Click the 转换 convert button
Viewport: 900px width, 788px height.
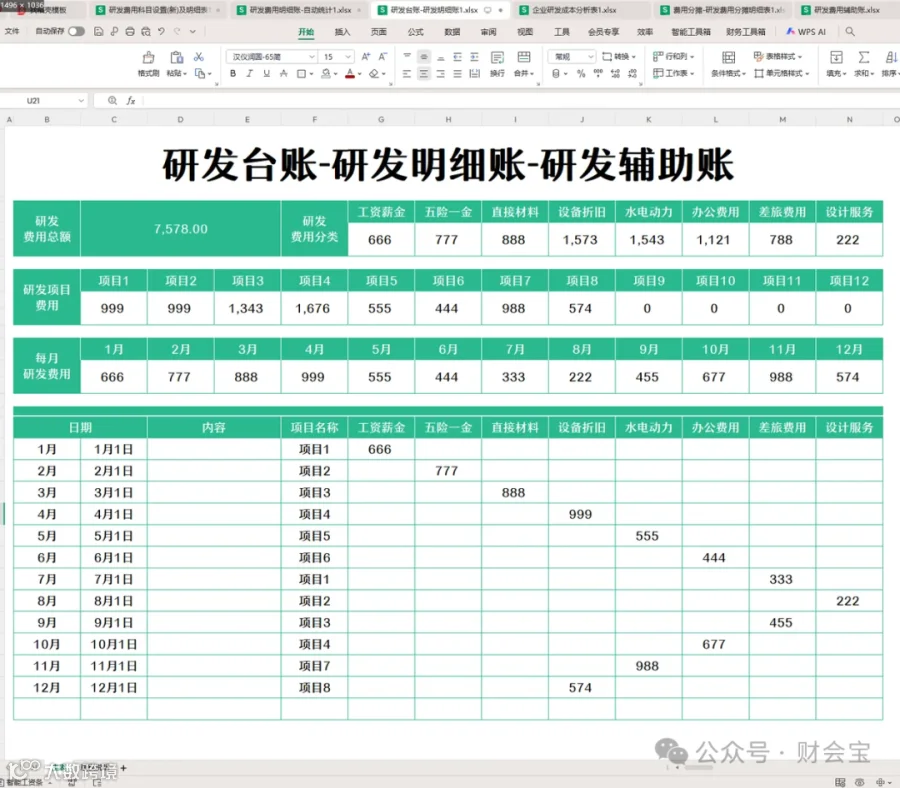(x=619, y=57)
